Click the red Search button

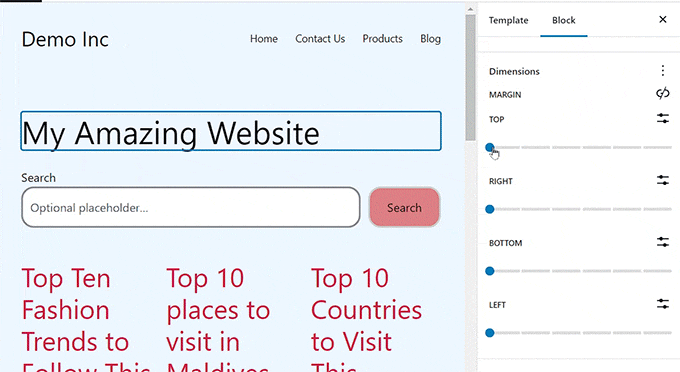(404, 208)
